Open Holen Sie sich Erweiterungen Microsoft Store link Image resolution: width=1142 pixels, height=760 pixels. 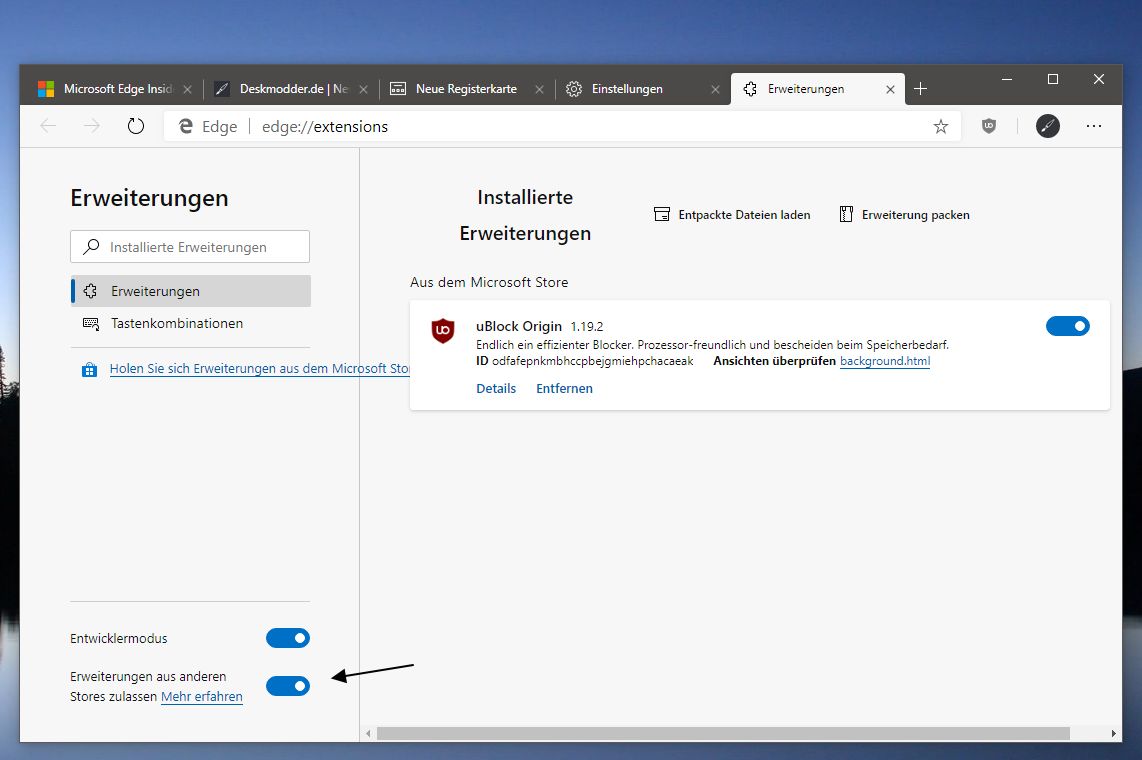(x=259, y=368)
